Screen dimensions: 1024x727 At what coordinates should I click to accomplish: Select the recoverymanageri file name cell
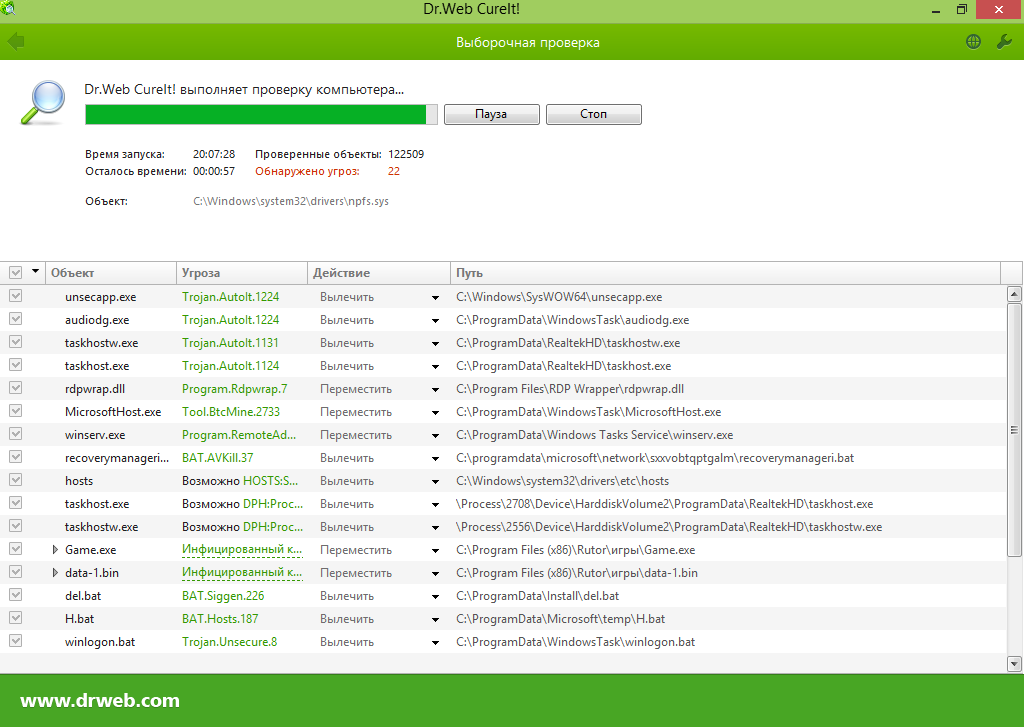(x=117, y=458)
